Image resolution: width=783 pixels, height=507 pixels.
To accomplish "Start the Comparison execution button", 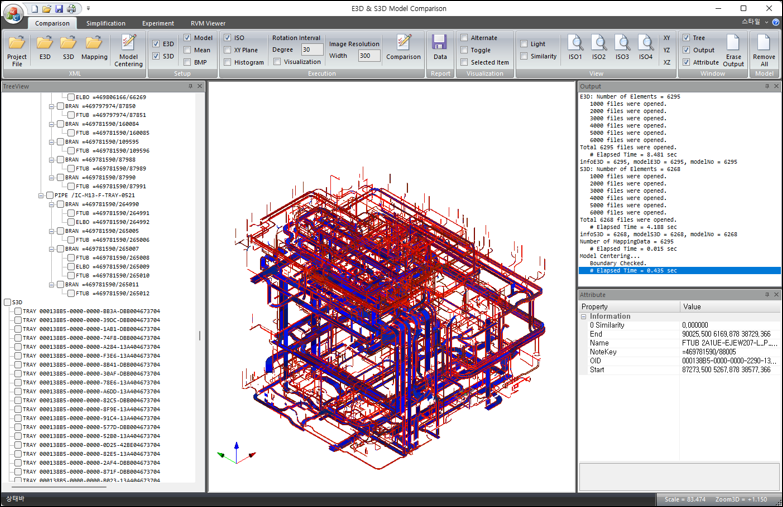I will 403,46.
